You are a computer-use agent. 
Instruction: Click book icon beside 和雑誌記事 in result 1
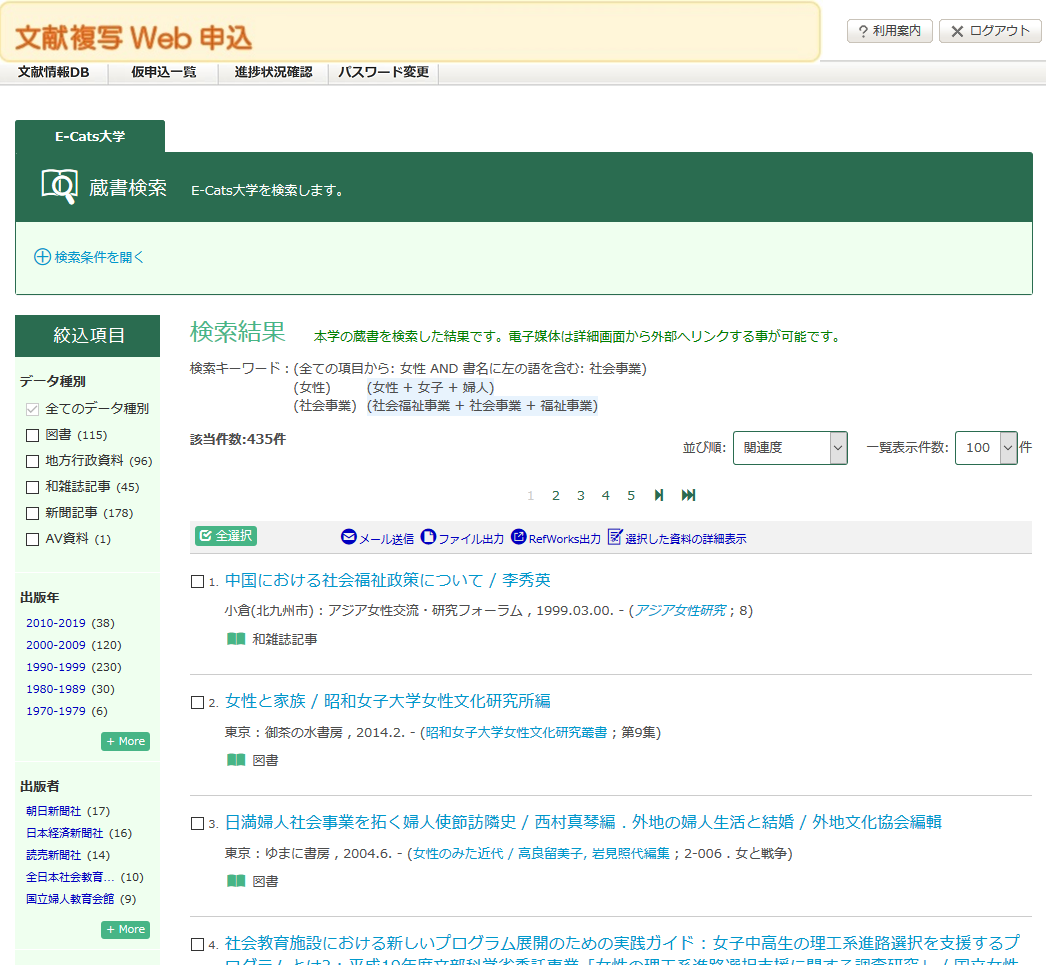236,639
